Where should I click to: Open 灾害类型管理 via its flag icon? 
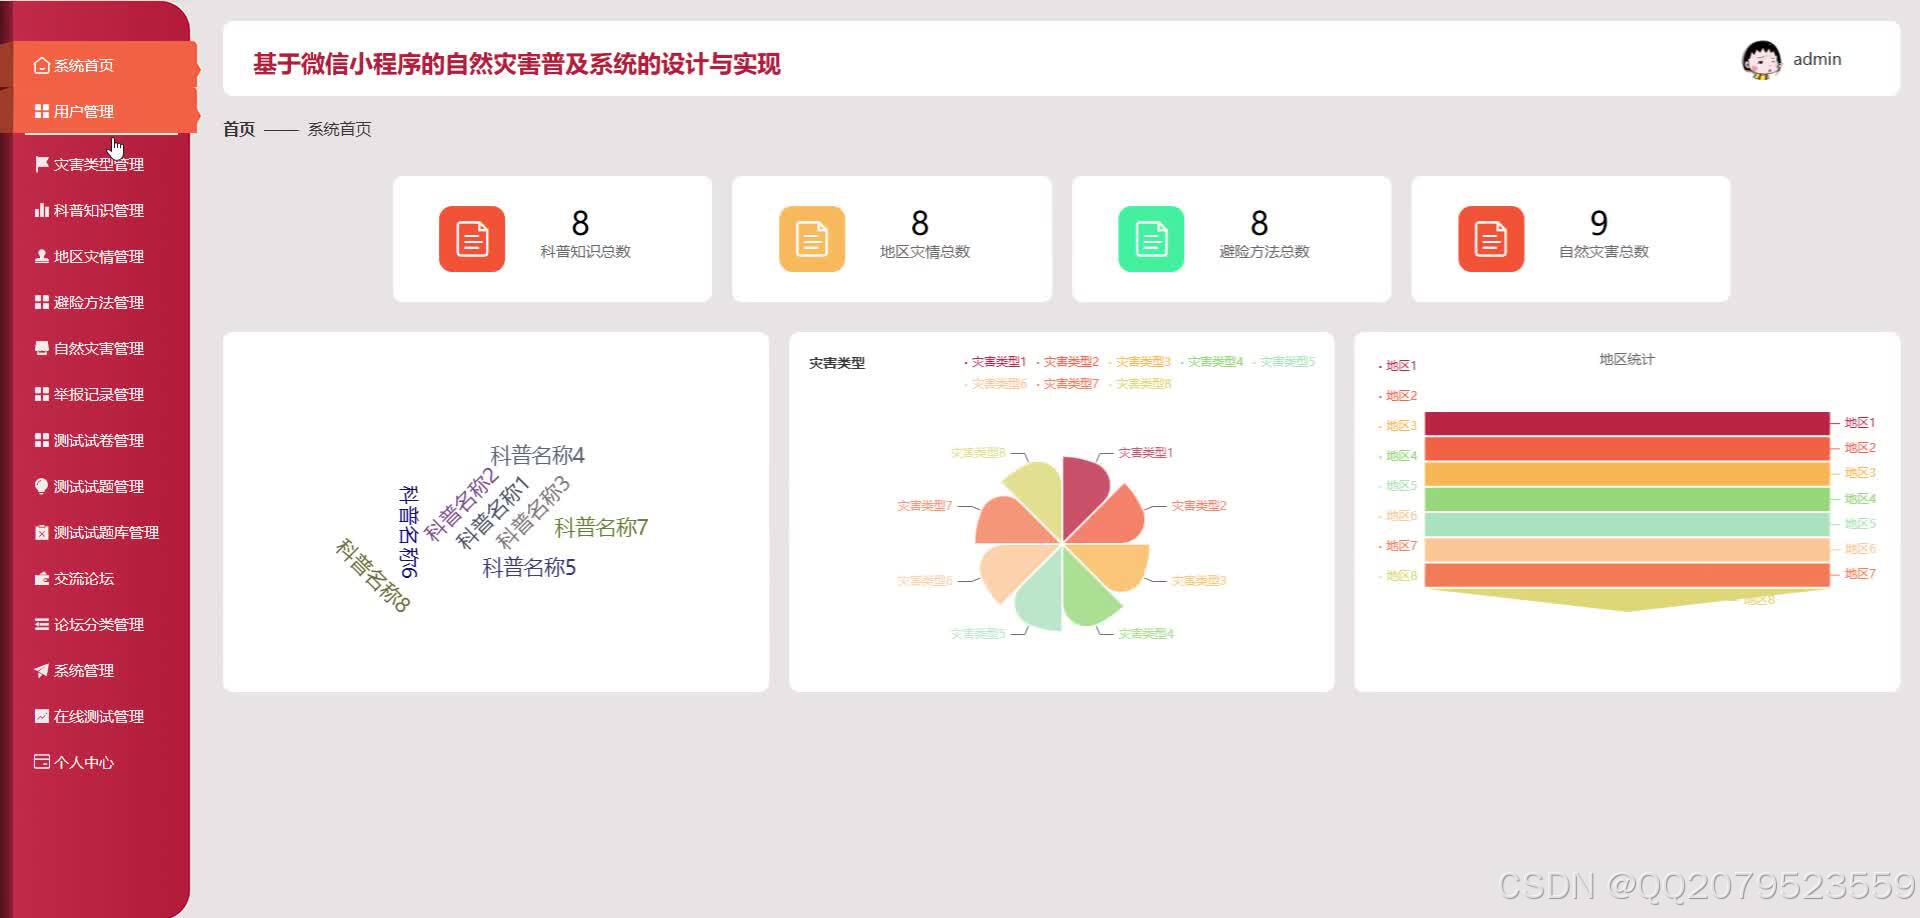[x=41, y=163]
